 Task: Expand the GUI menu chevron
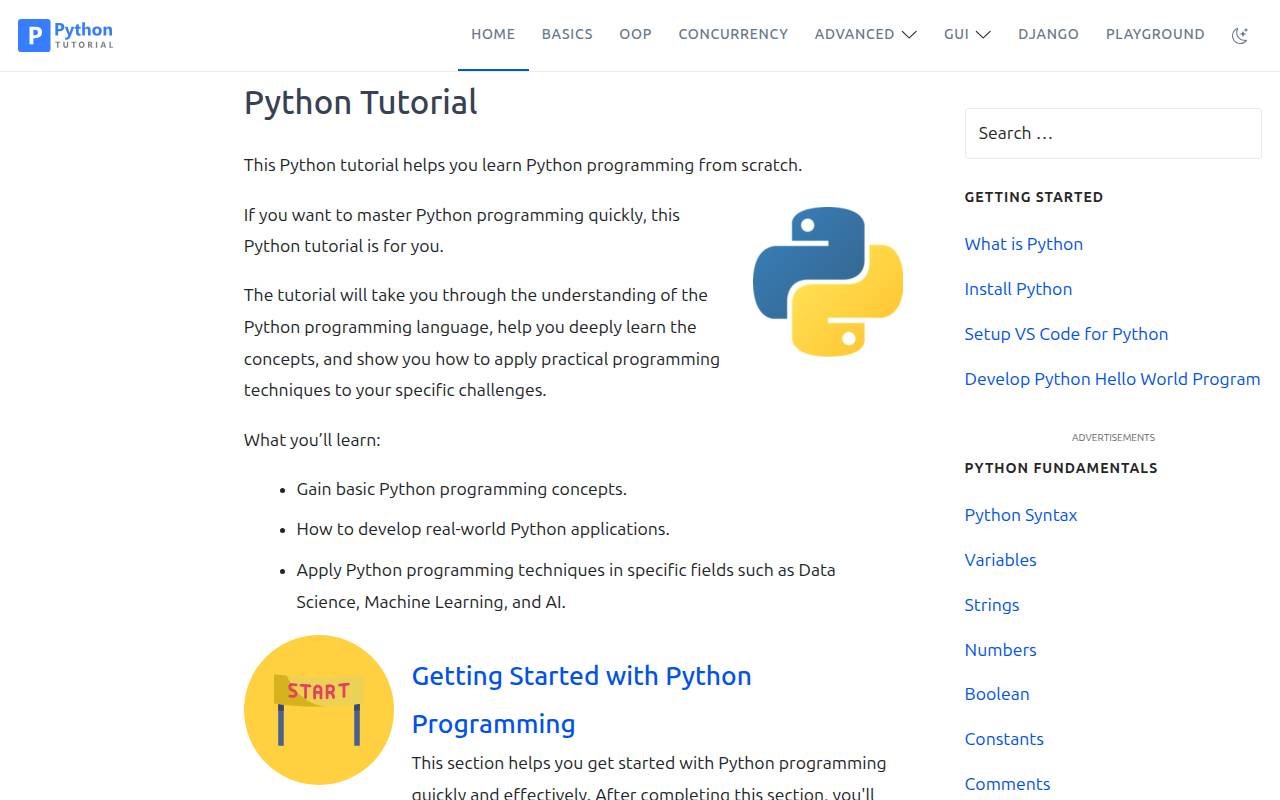[x=983, y=34]
